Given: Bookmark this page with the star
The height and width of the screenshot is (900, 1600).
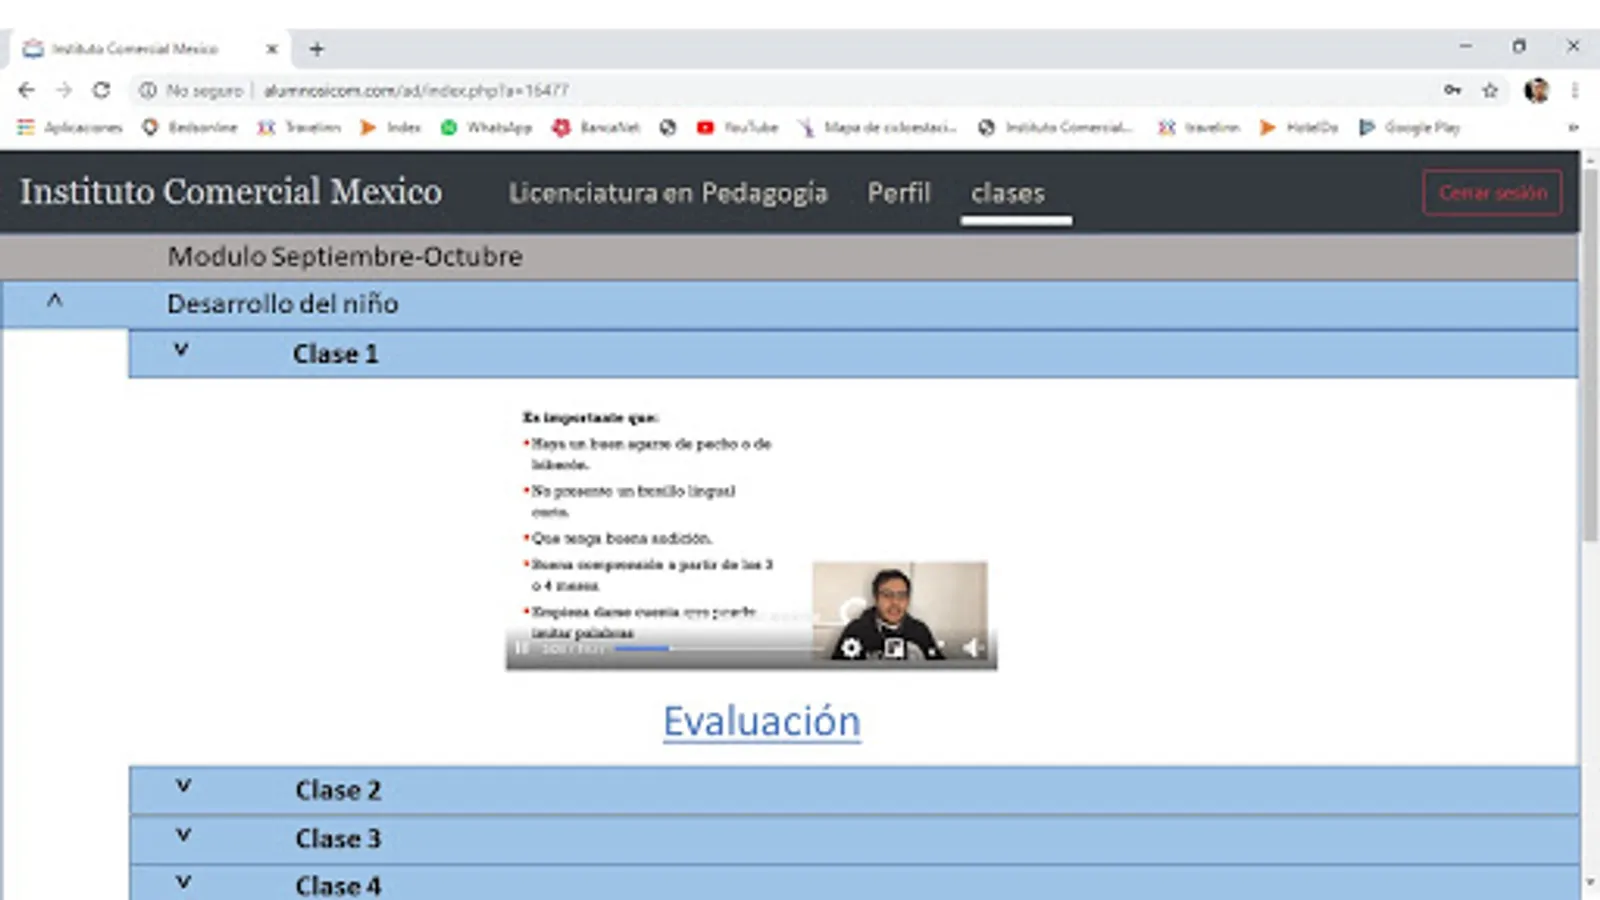Looking at the screenshot, I should 1490,90.
